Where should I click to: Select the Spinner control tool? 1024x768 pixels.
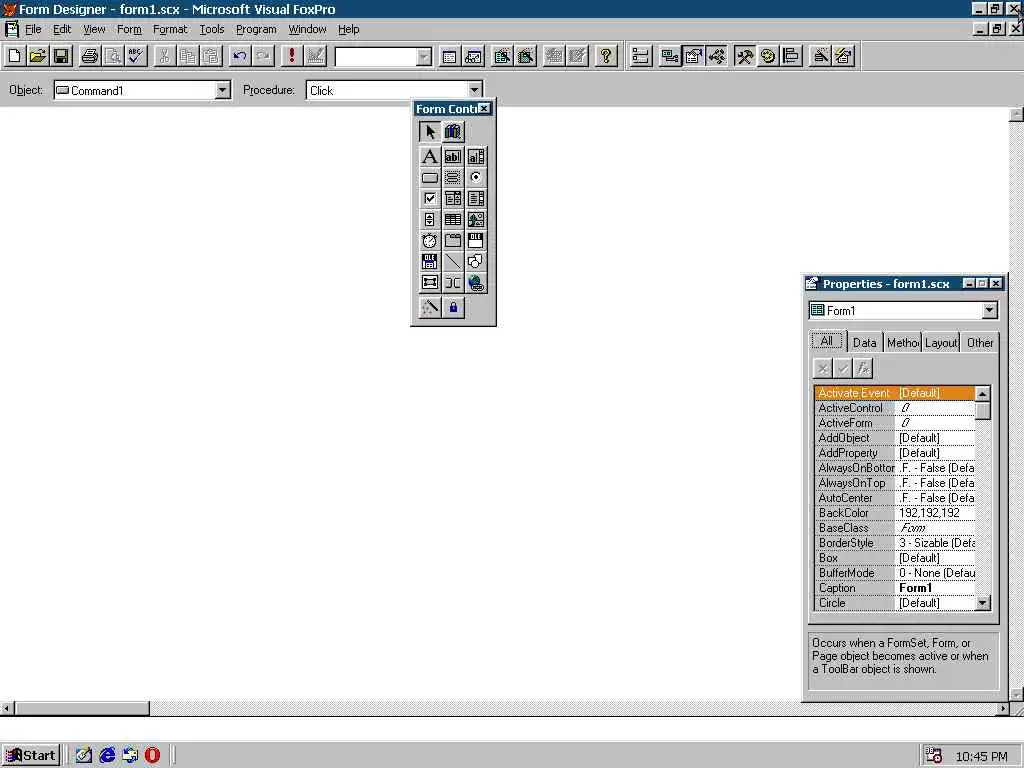coord(429,219)
